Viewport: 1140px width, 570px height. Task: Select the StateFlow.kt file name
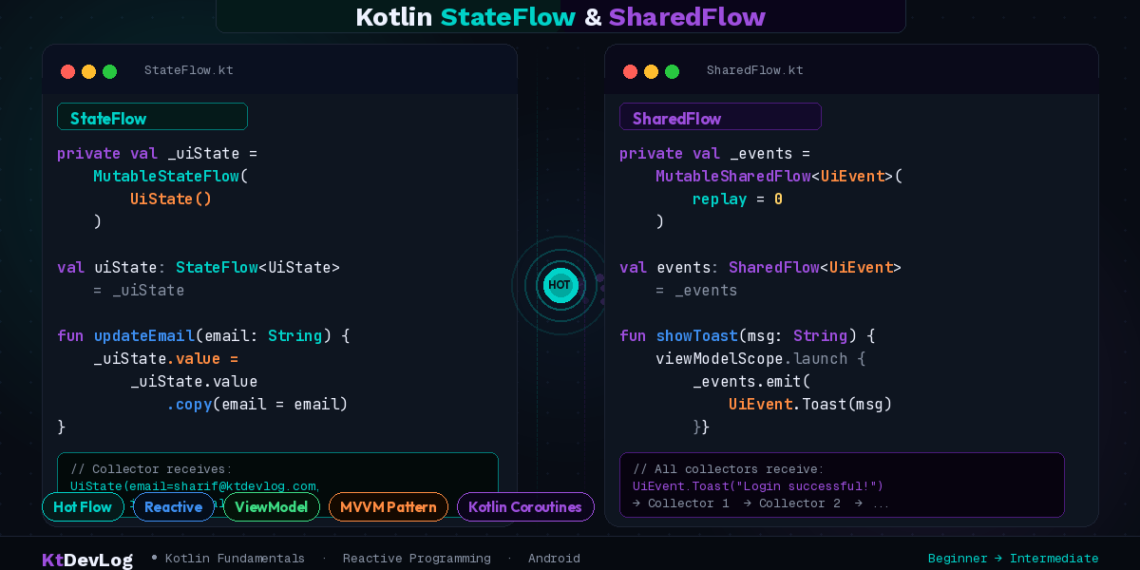coord(189,71)
